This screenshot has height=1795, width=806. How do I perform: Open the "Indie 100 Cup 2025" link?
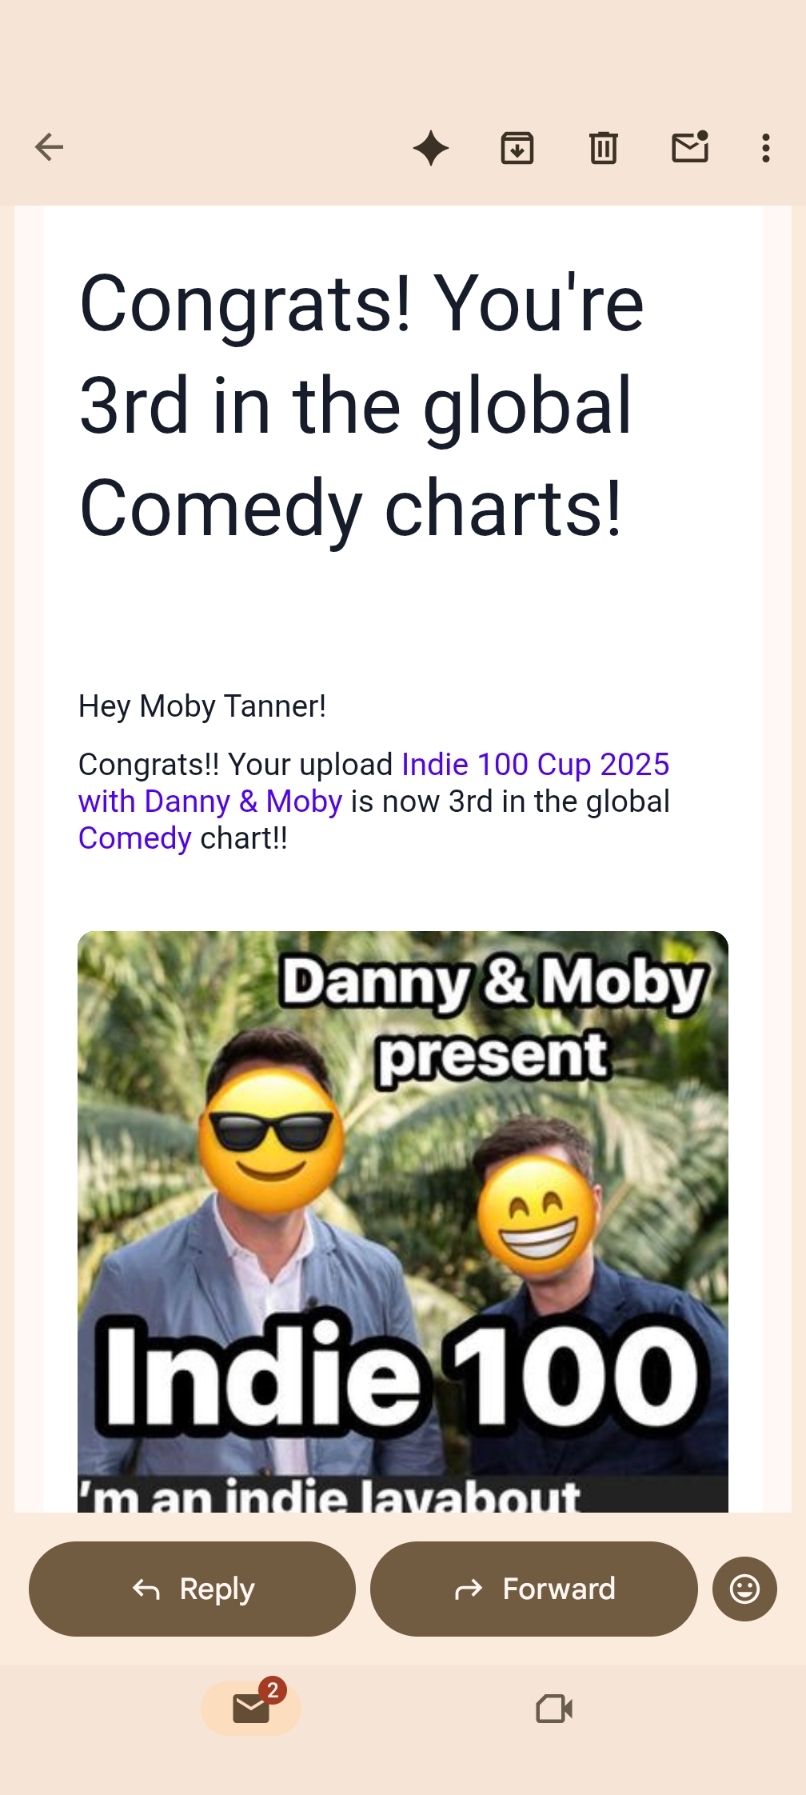(535, 765)
